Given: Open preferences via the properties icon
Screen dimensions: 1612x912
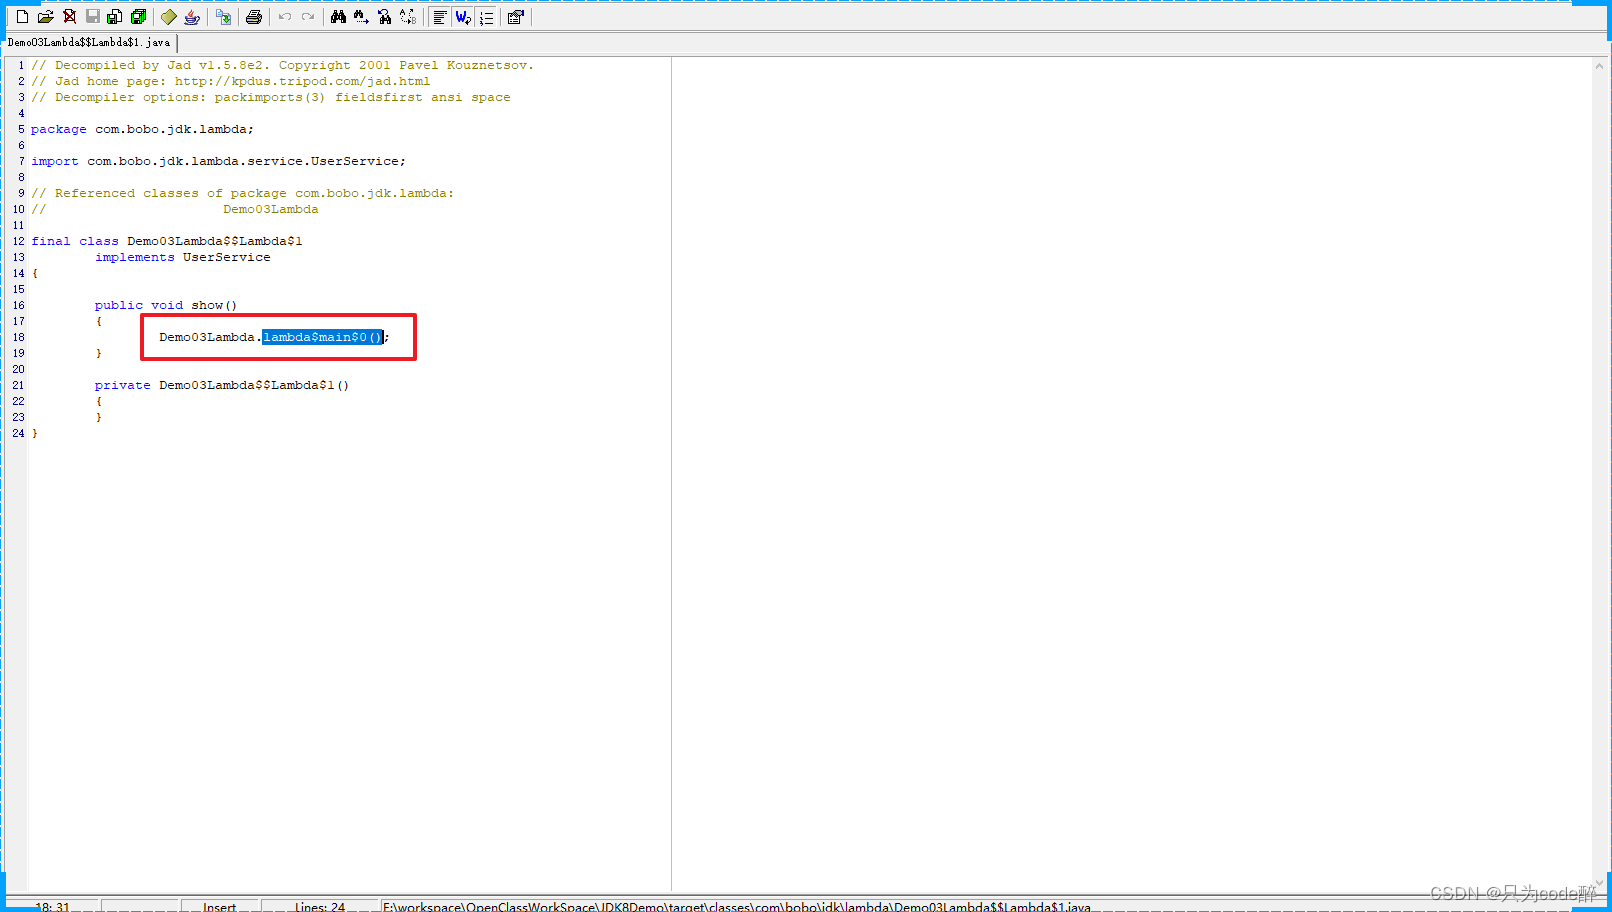Looking at the screenshot, I should click(516, 17).
